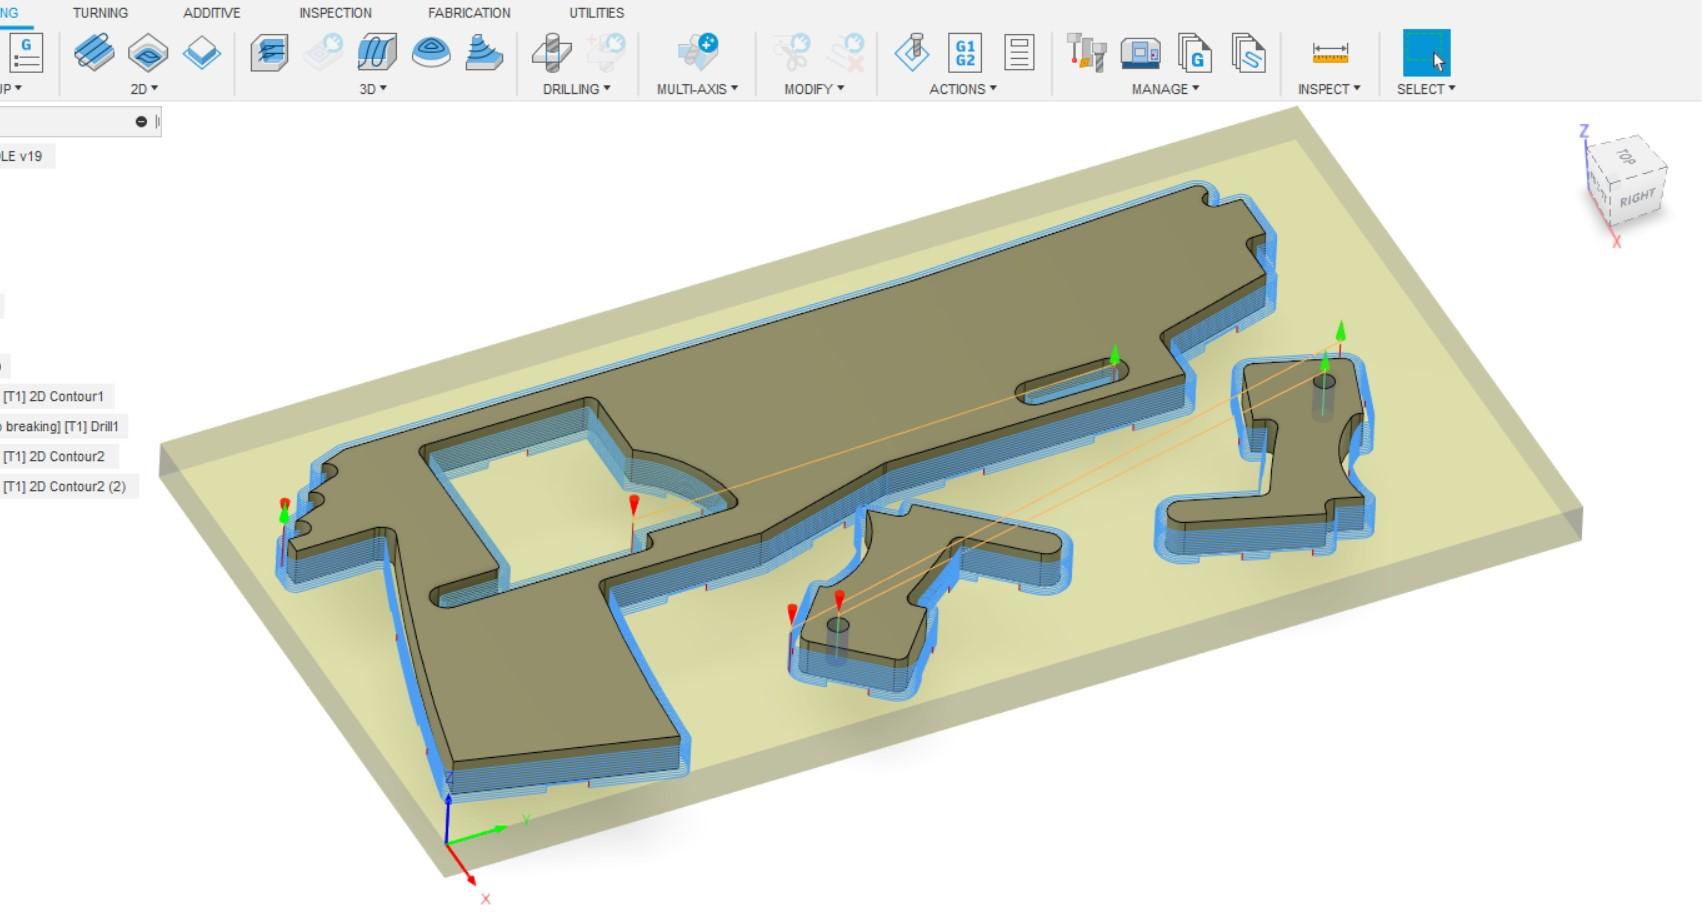The image size is (1702, 913).
Task: Click the RIGHT face of the ViewCube
Action: point(1637,197)
